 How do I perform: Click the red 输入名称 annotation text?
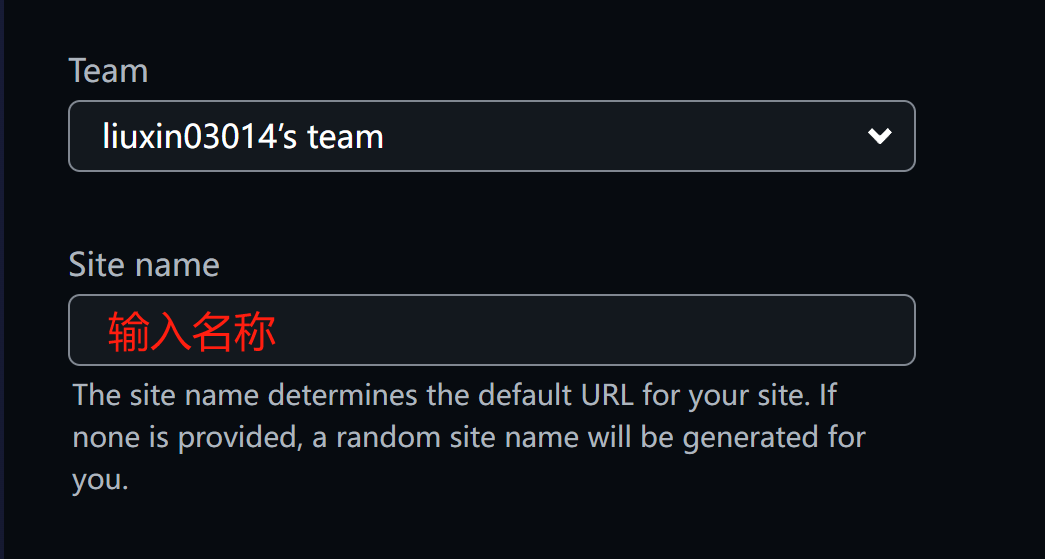tap(192, 331)
